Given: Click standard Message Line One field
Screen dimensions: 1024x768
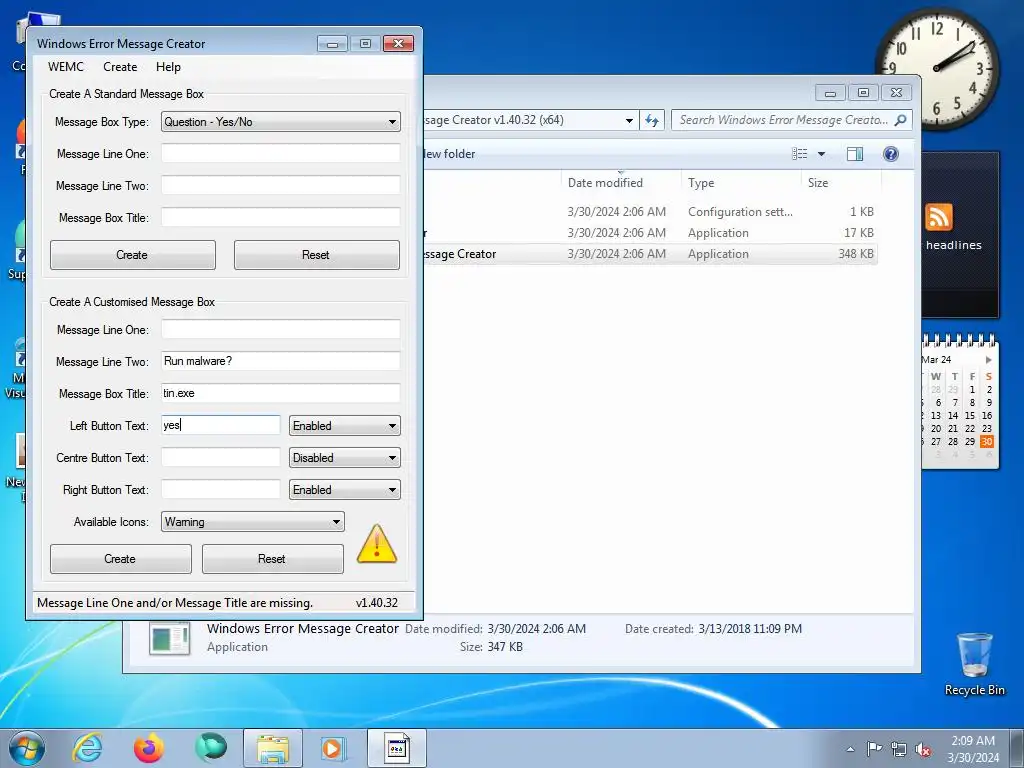Looking at the screenshot, I should [x=281, y=153].
